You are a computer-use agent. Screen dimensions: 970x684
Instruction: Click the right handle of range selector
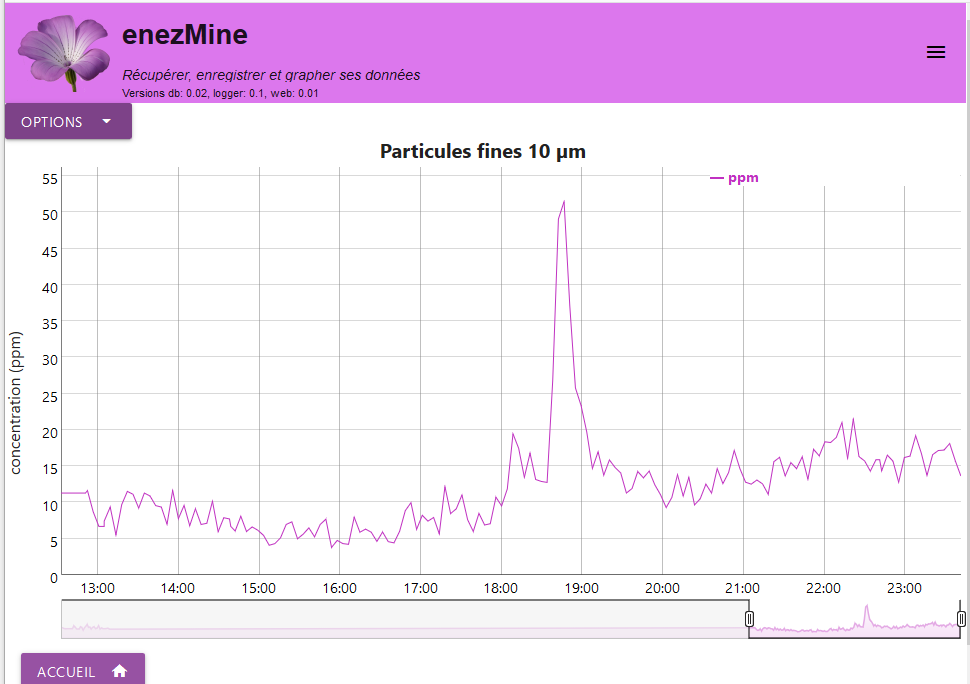pyautogui.click(x=961, y=620)
